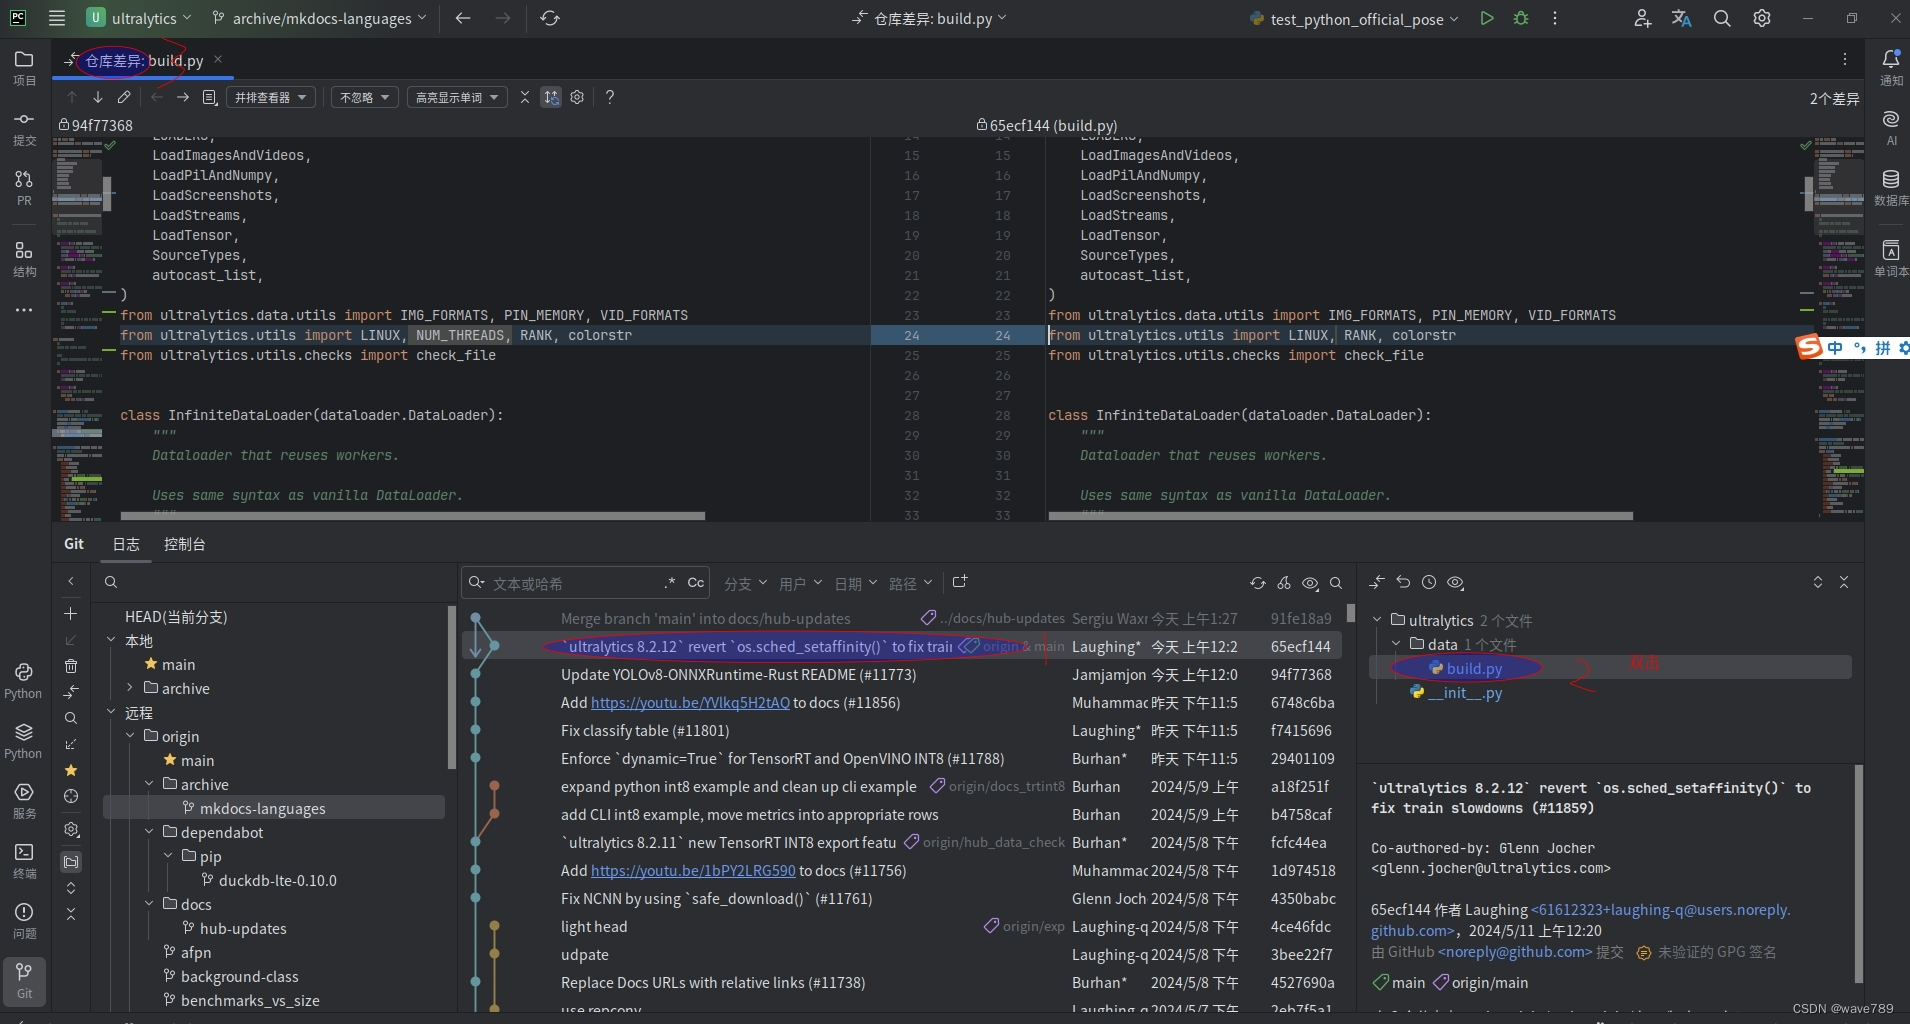Click noreply@github.com email link

tap(1516, 952)
